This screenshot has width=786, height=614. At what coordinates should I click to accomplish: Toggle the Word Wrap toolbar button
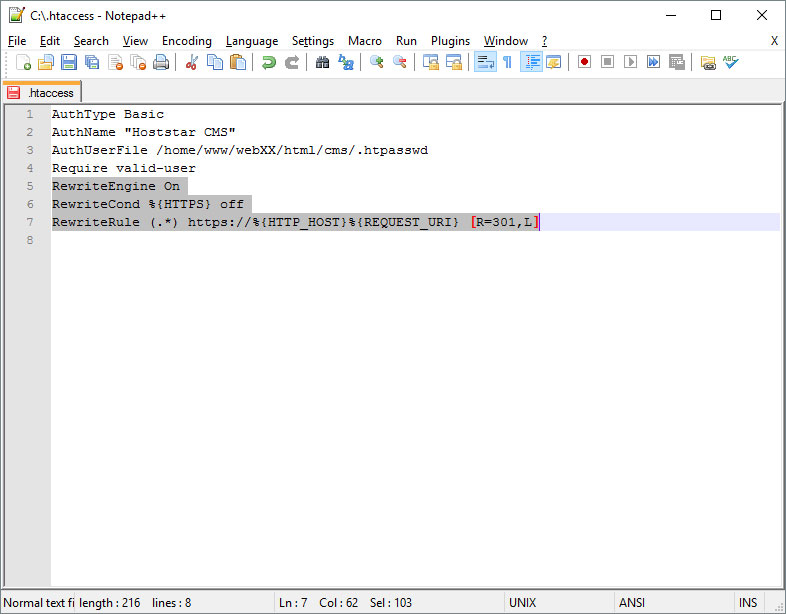485,62
